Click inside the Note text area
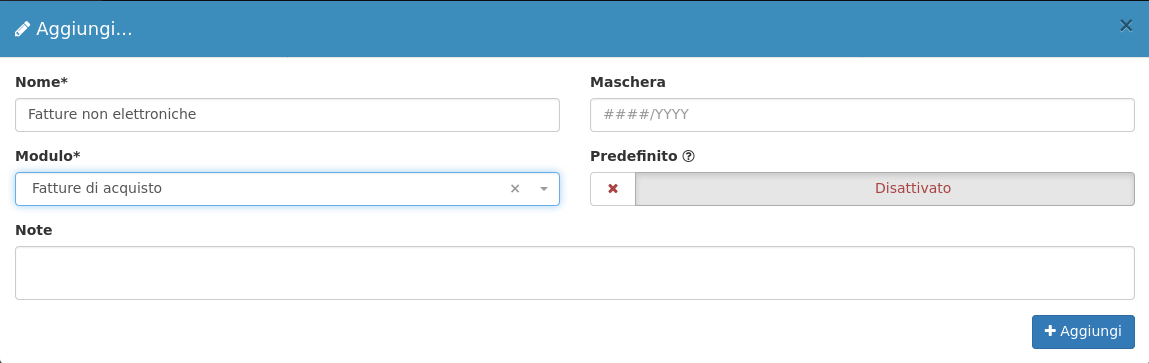Viewport: 1149px width, 363px height. (x=574, y=273)
